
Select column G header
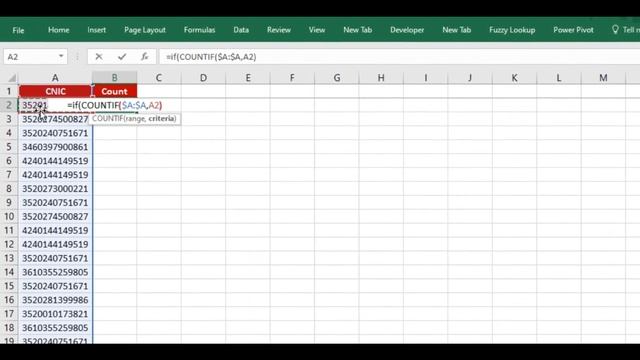(337, 78)
